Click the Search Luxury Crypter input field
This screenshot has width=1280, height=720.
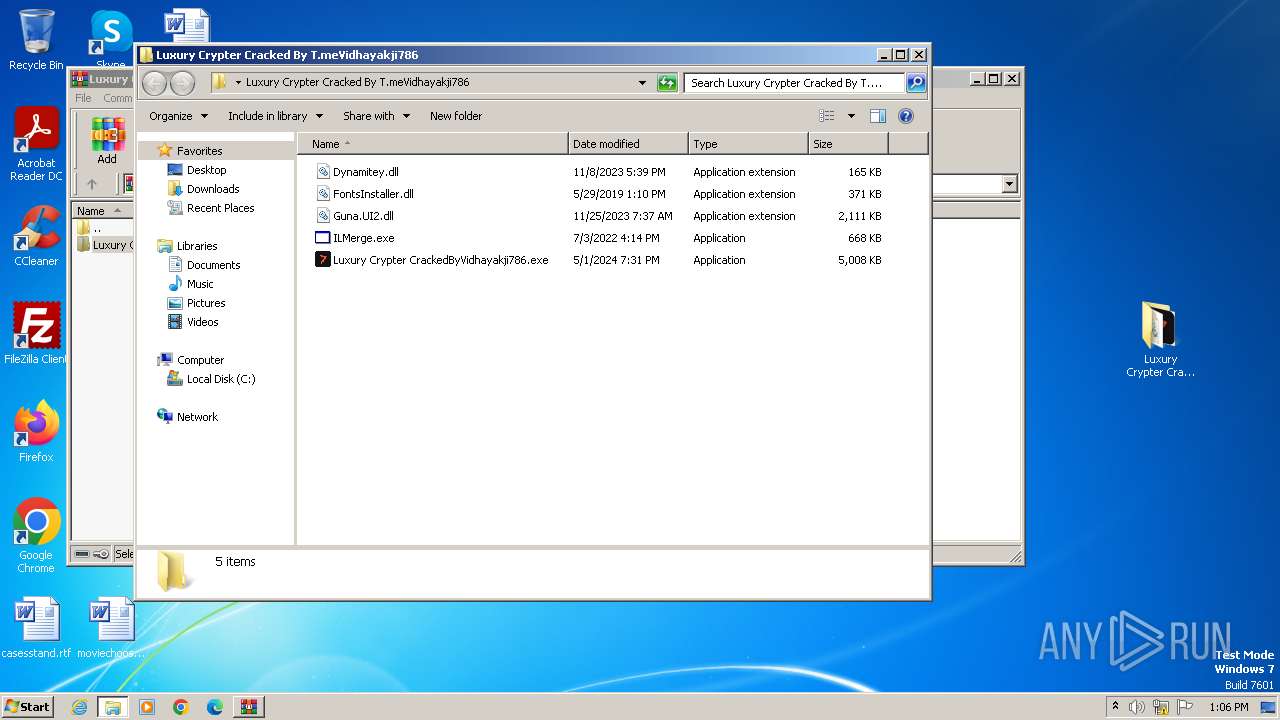click(795, 83)
